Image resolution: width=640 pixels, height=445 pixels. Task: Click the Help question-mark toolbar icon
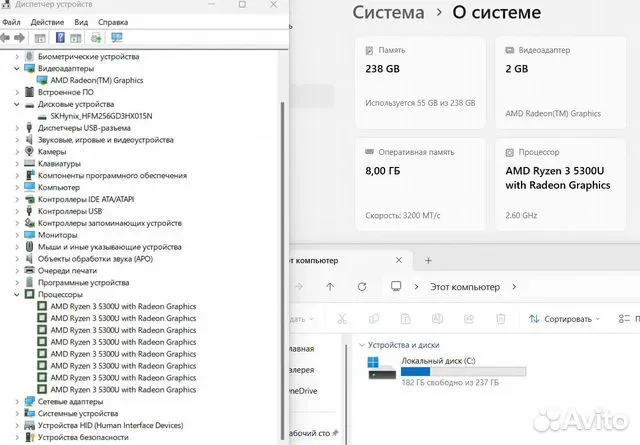[x=60, y=38]
